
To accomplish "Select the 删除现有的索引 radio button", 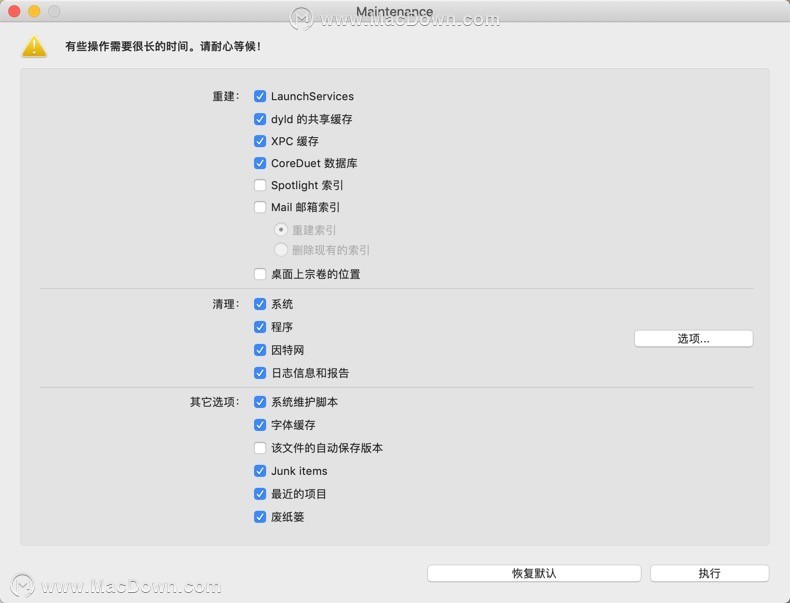I will point(281,249).
